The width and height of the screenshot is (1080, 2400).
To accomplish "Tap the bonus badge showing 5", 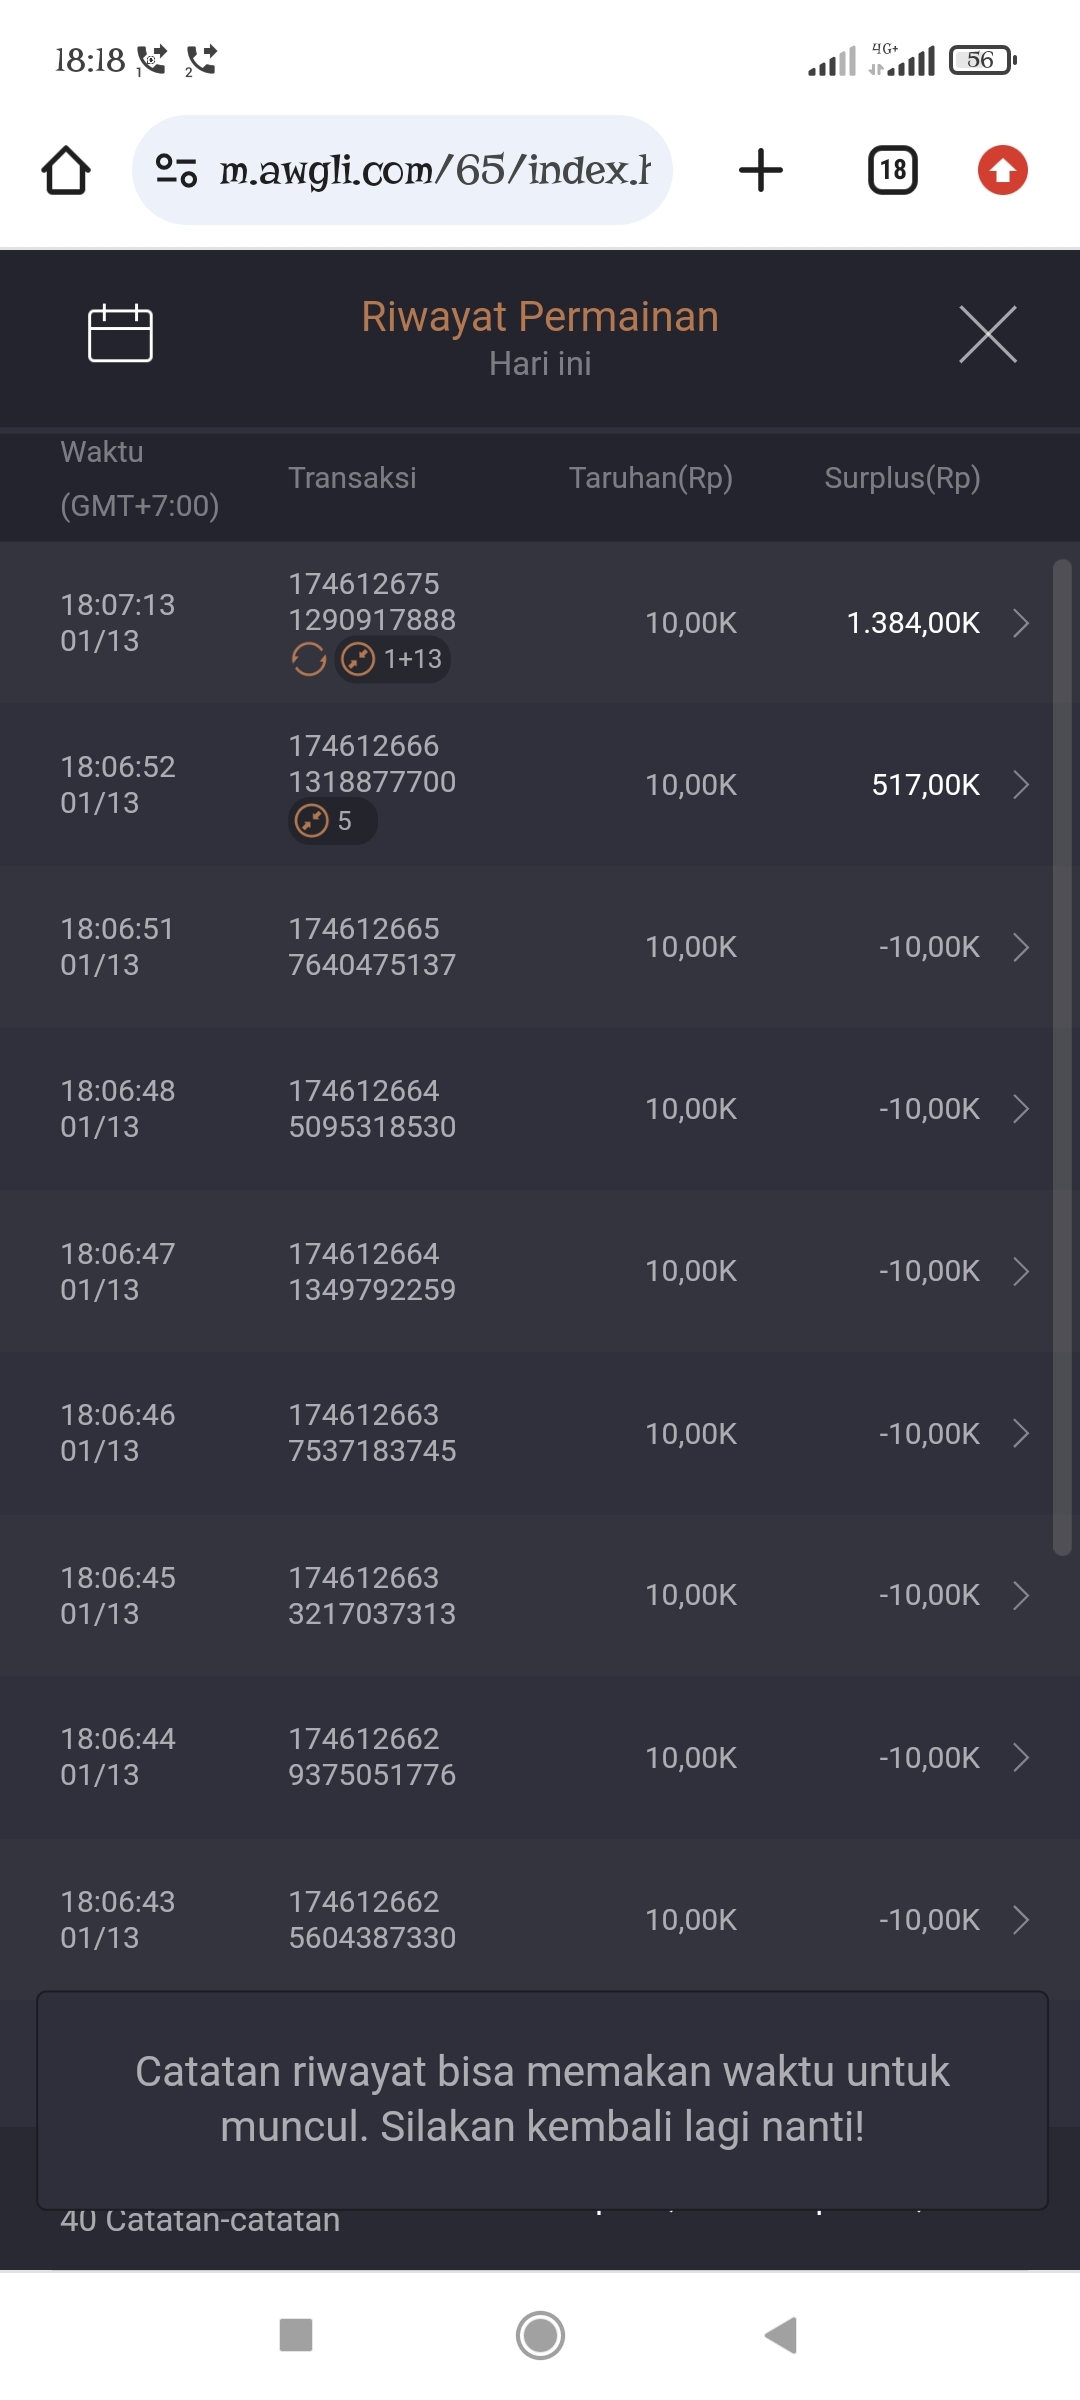I will [332, 822].
